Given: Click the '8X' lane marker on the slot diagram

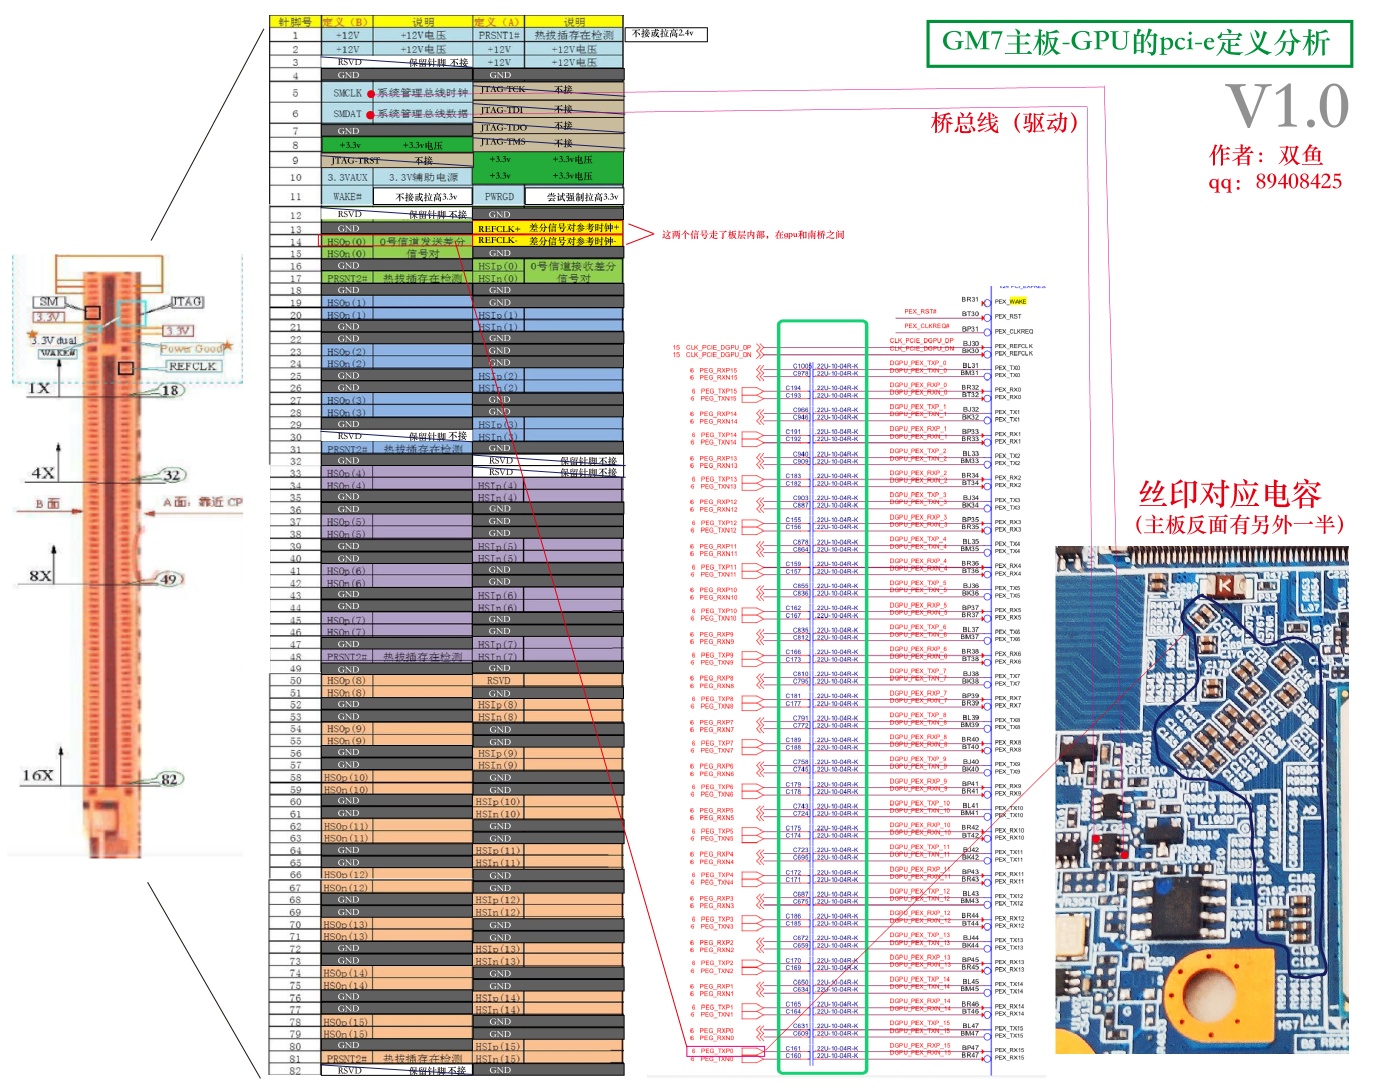Looking at the screenshot, I should 40,575.
